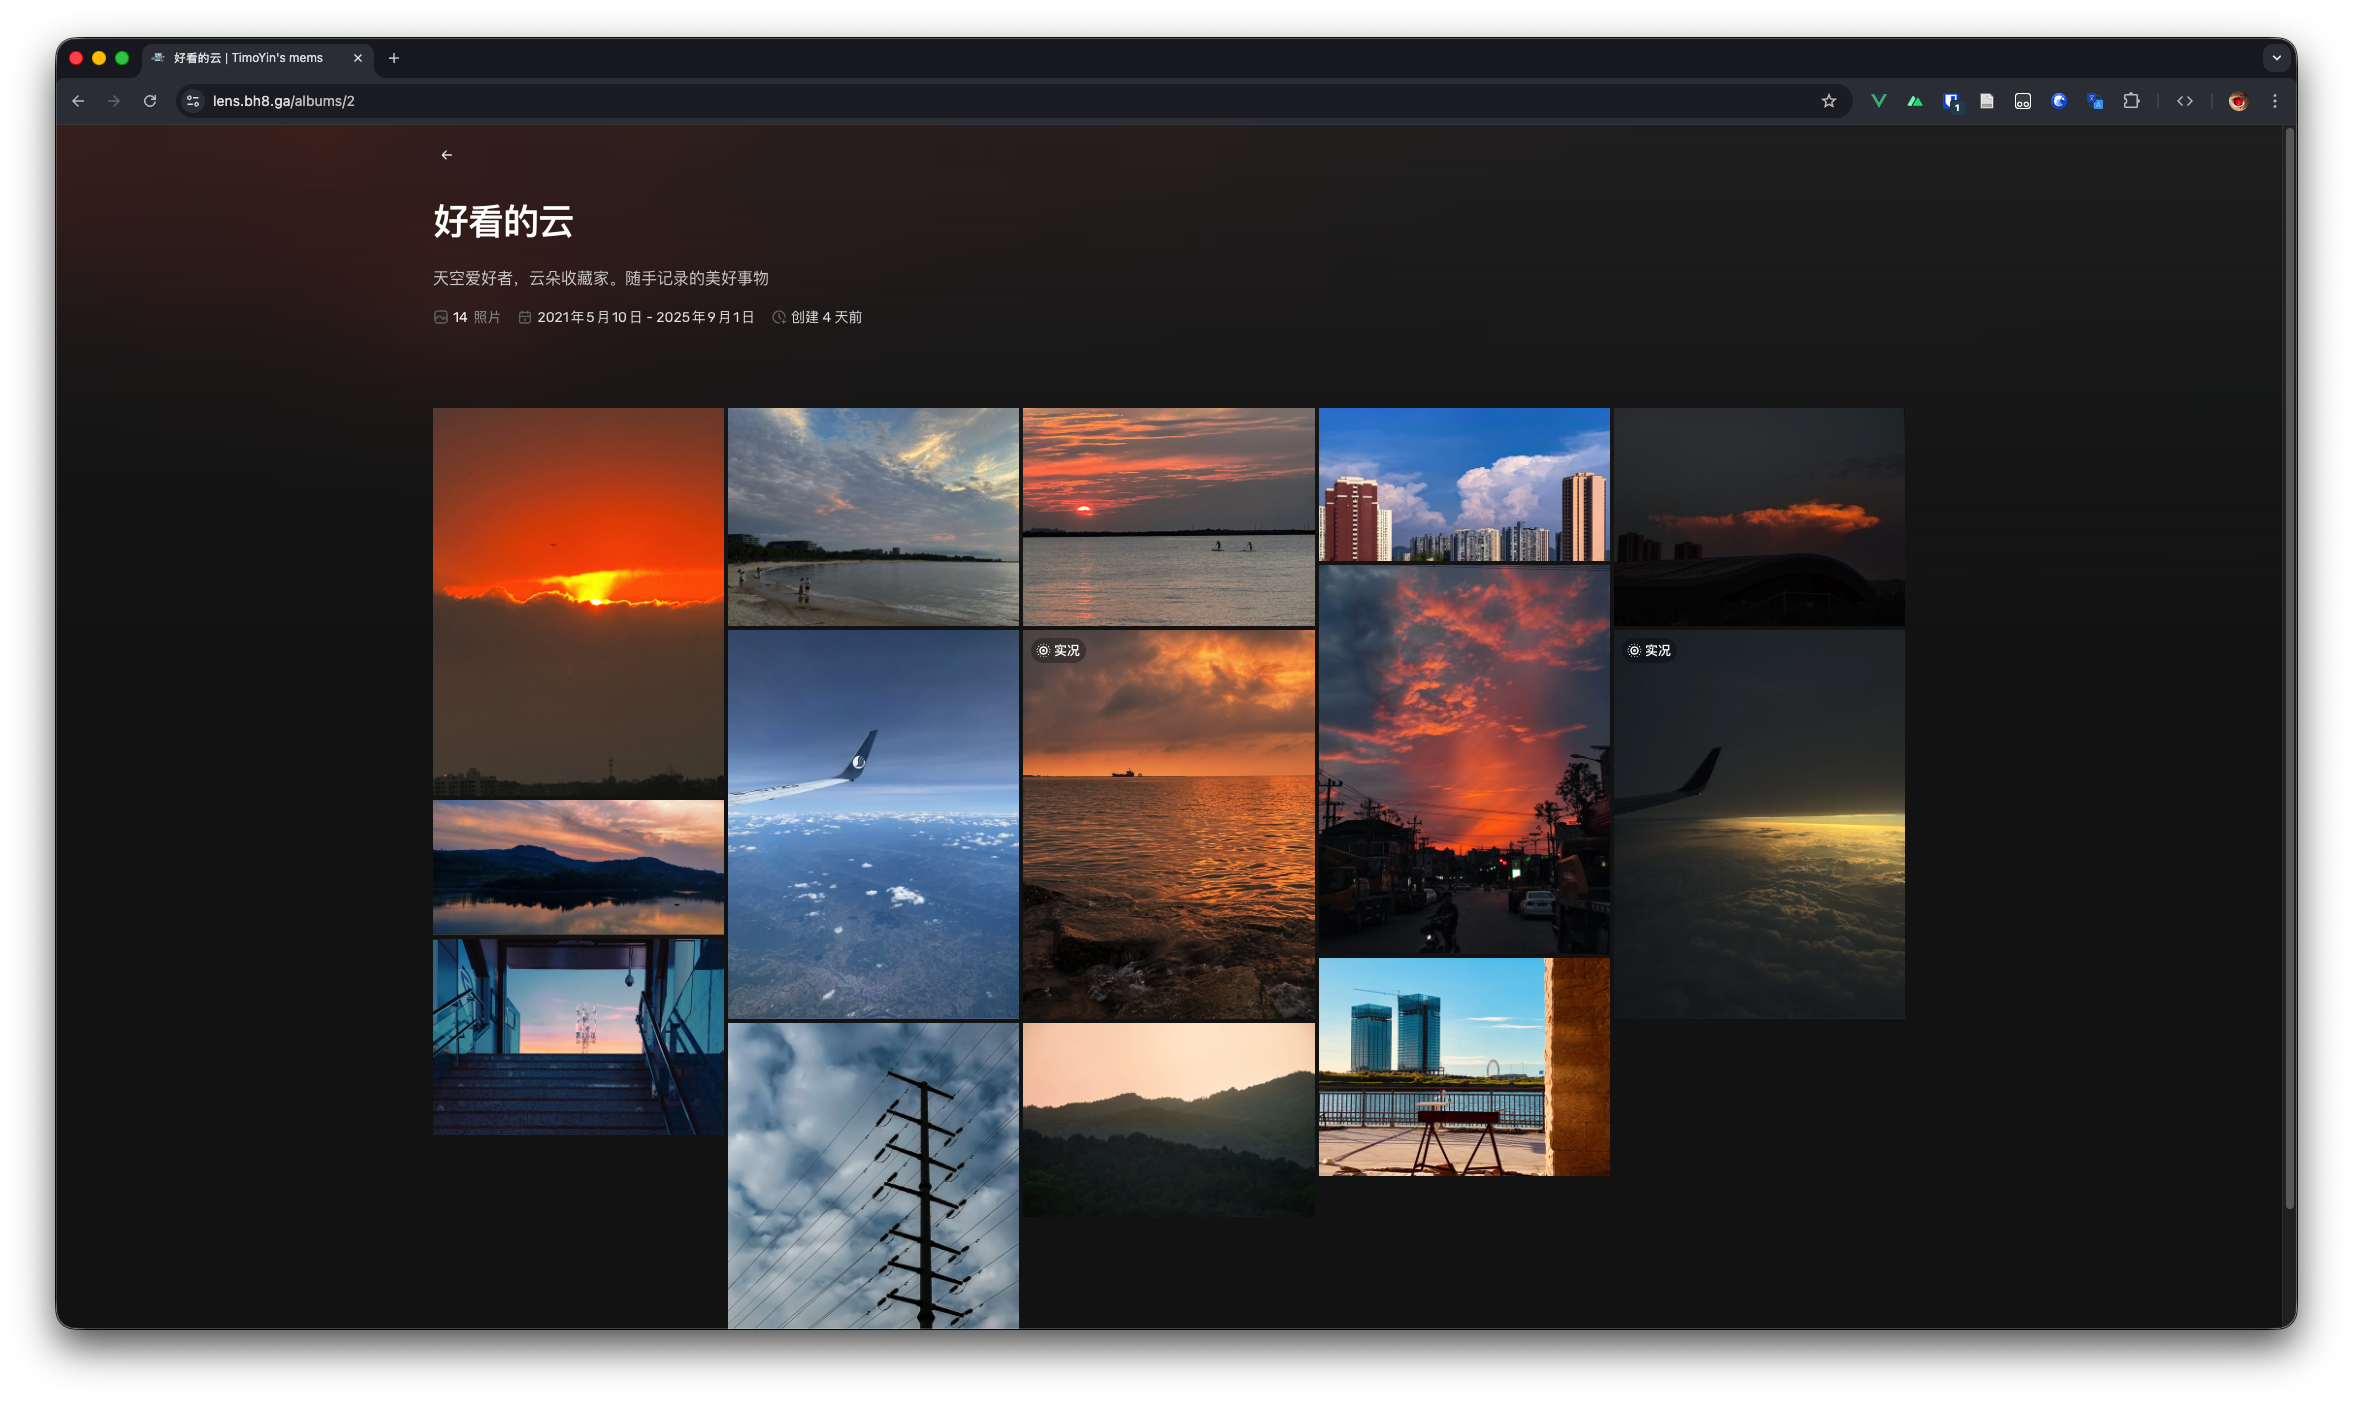The image size is (2353, 1403).
Task: Select the 好看的云 browser tab
Action: pyautogui.click(x=248, y=58)
